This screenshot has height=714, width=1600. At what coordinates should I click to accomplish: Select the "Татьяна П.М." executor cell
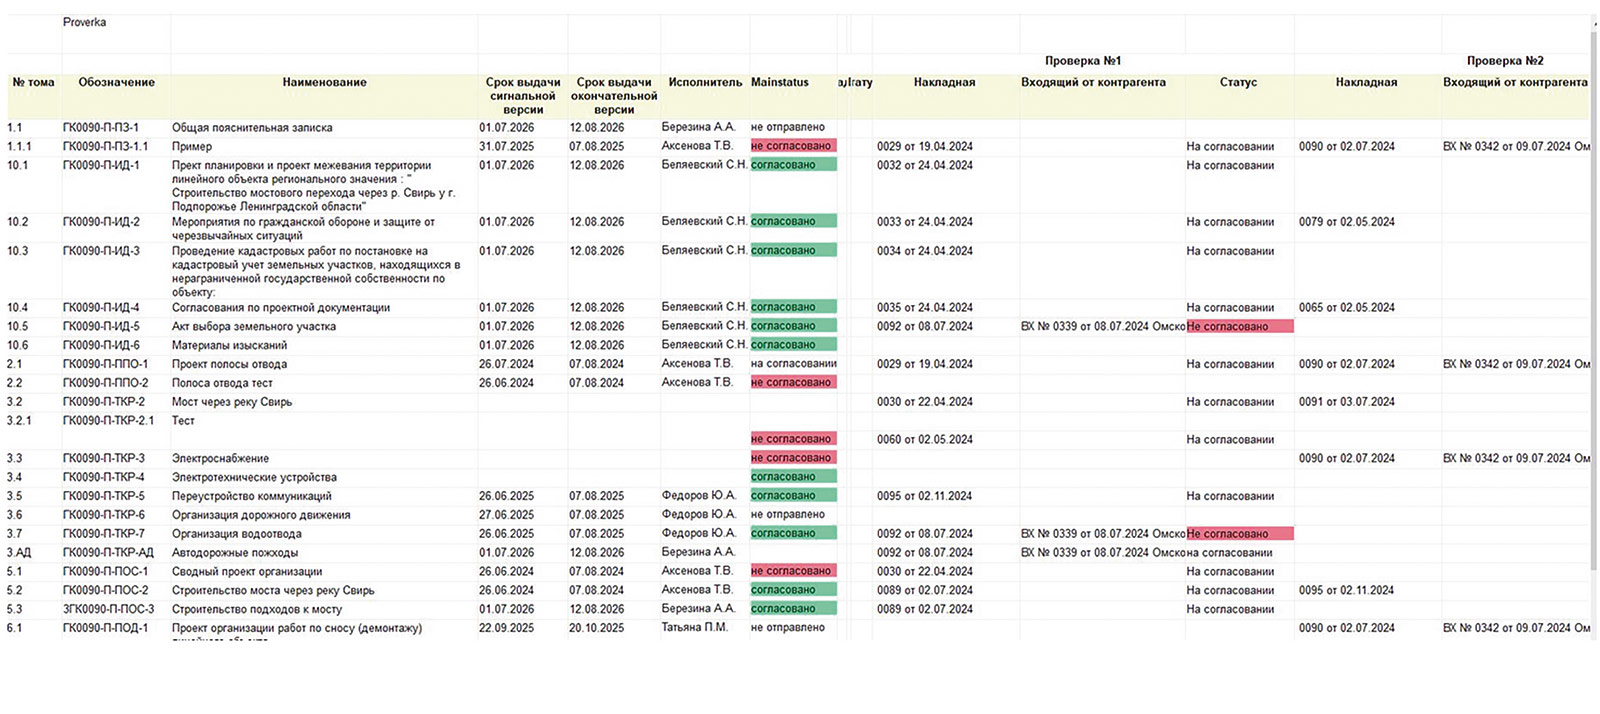[694, 628]
